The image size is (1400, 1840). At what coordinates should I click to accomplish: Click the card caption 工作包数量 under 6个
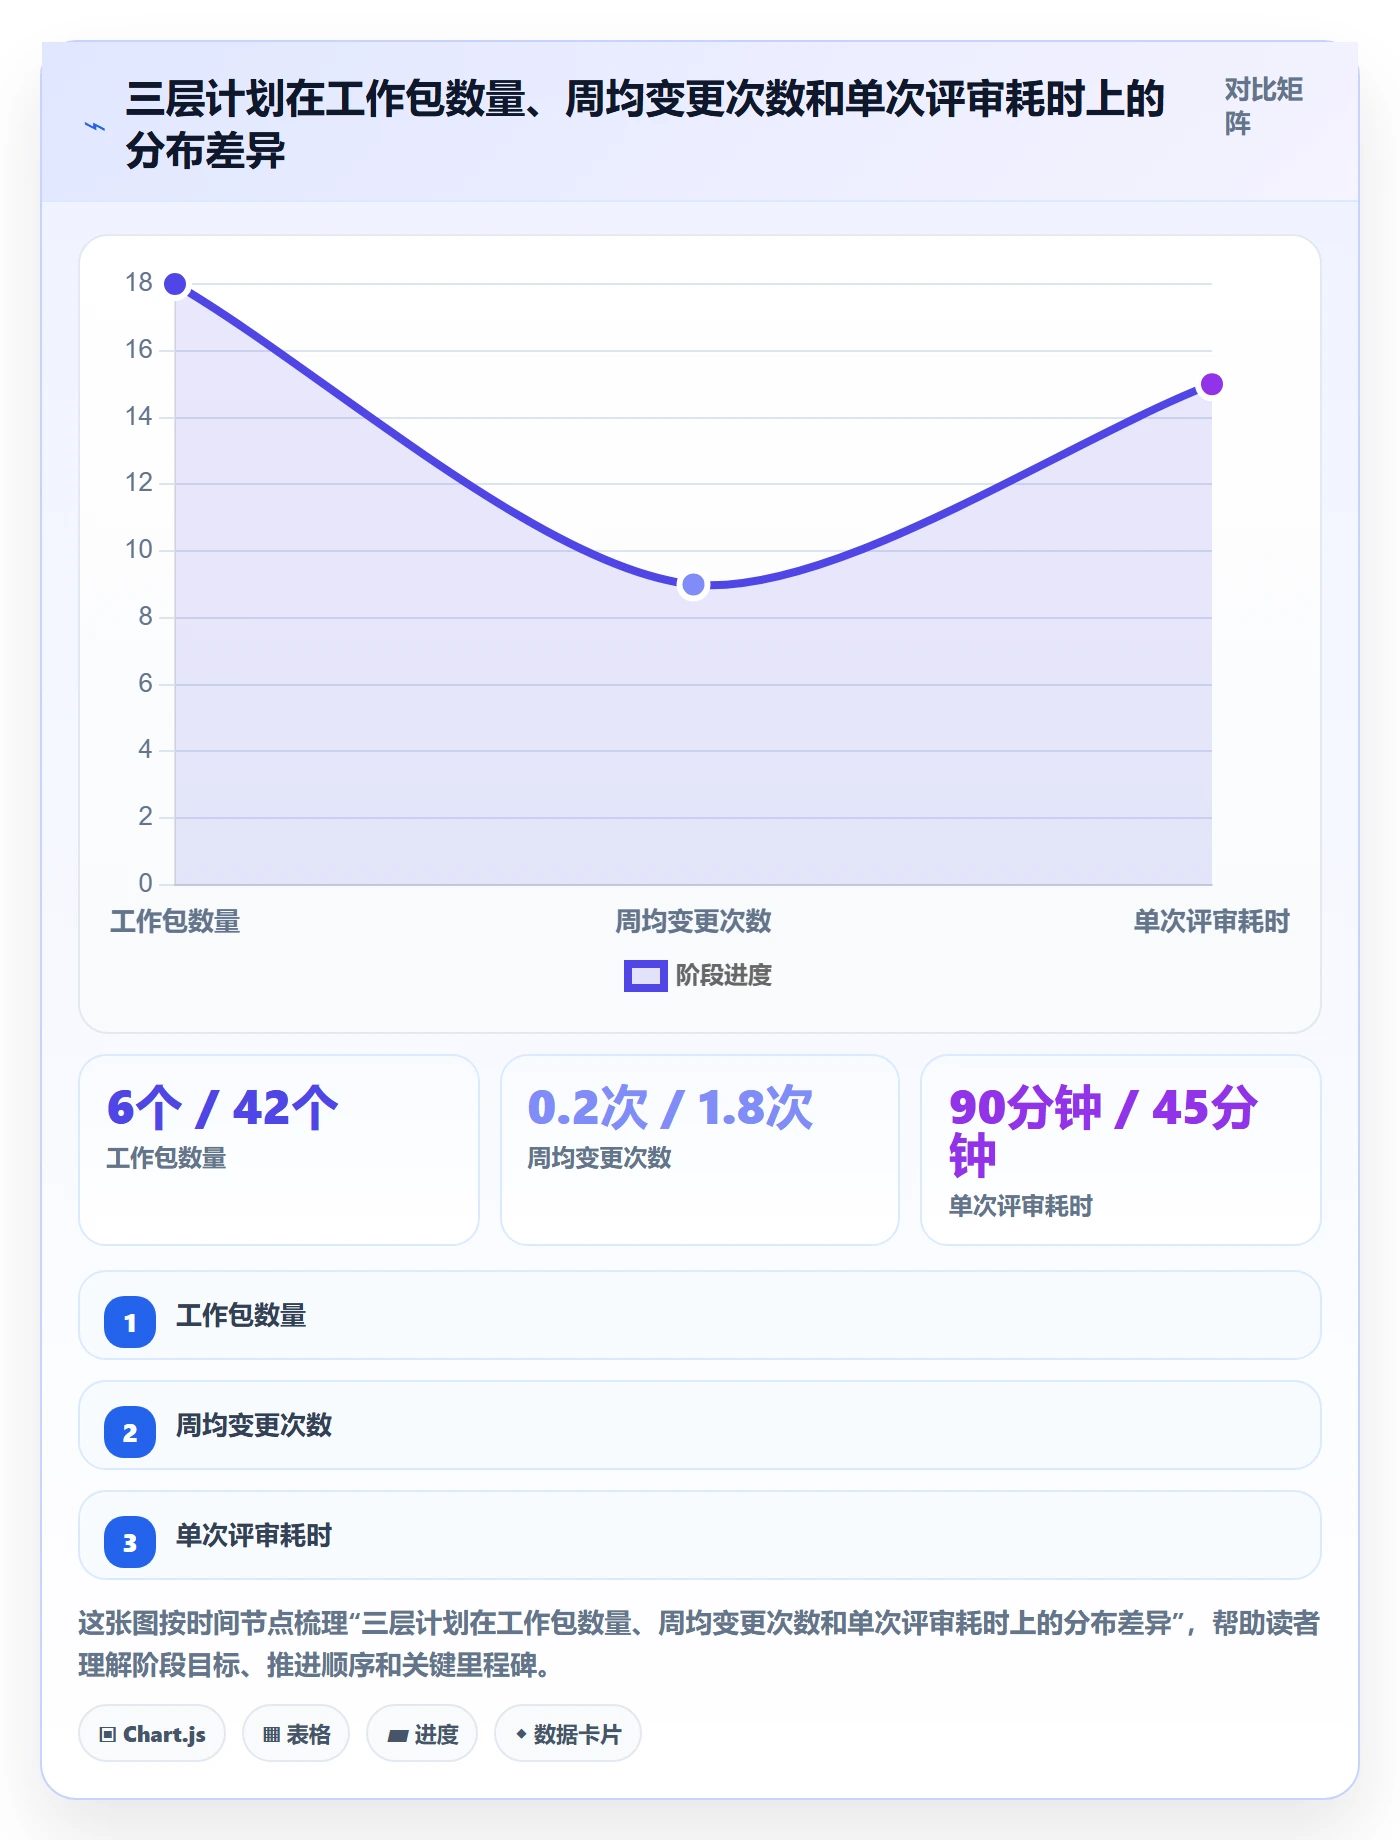pyautogui.click(x=166, y=1158)
